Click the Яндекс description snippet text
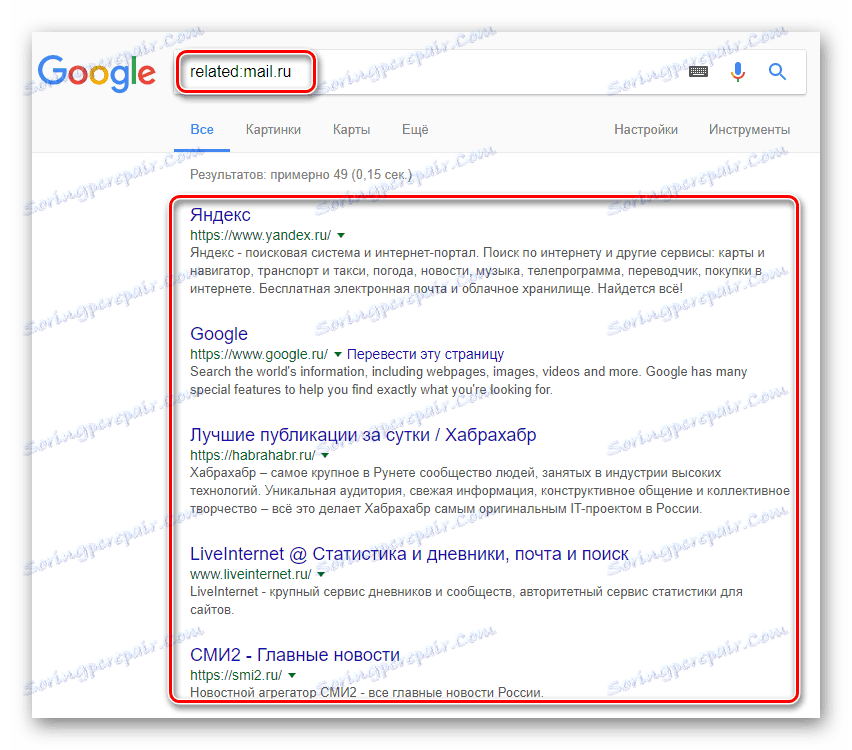852x750 pixels. coord(478,271)
